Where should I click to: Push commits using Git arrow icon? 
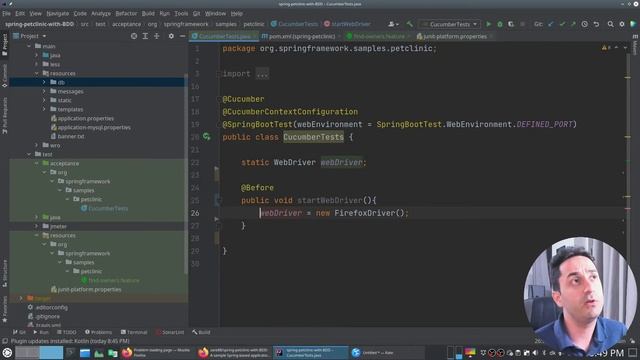tap(573, 24)
